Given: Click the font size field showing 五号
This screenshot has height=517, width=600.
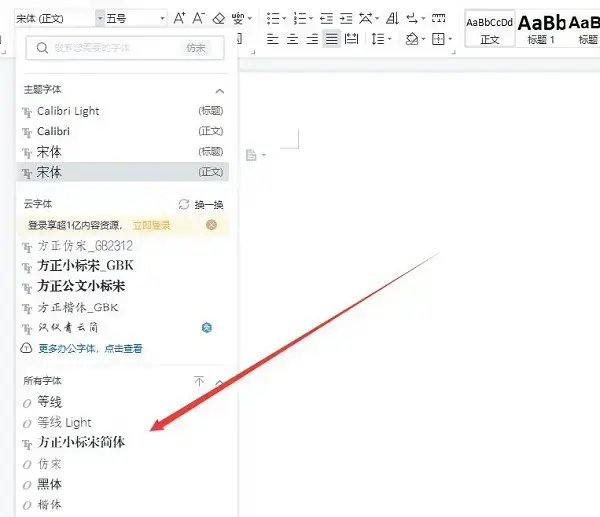Looking at the screenshot, I should click(x=132, y=18).
